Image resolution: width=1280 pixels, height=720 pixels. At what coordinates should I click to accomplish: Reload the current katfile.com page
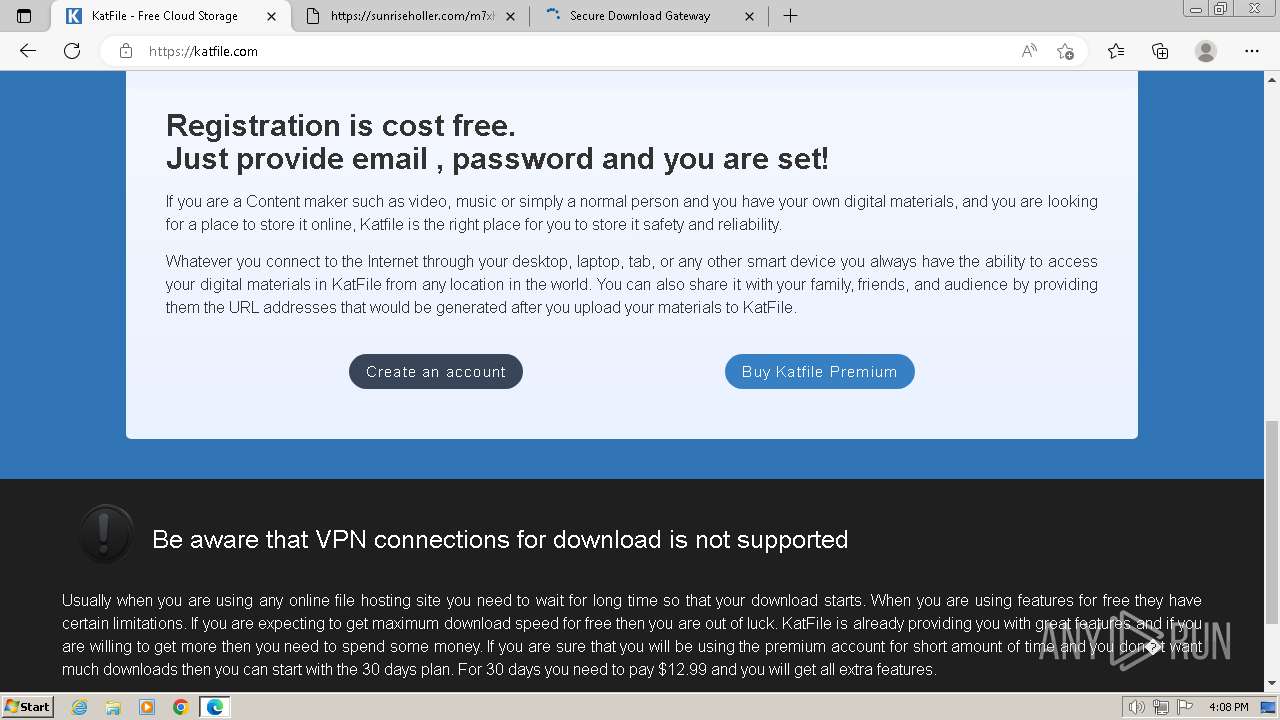(x=72, y=51)
